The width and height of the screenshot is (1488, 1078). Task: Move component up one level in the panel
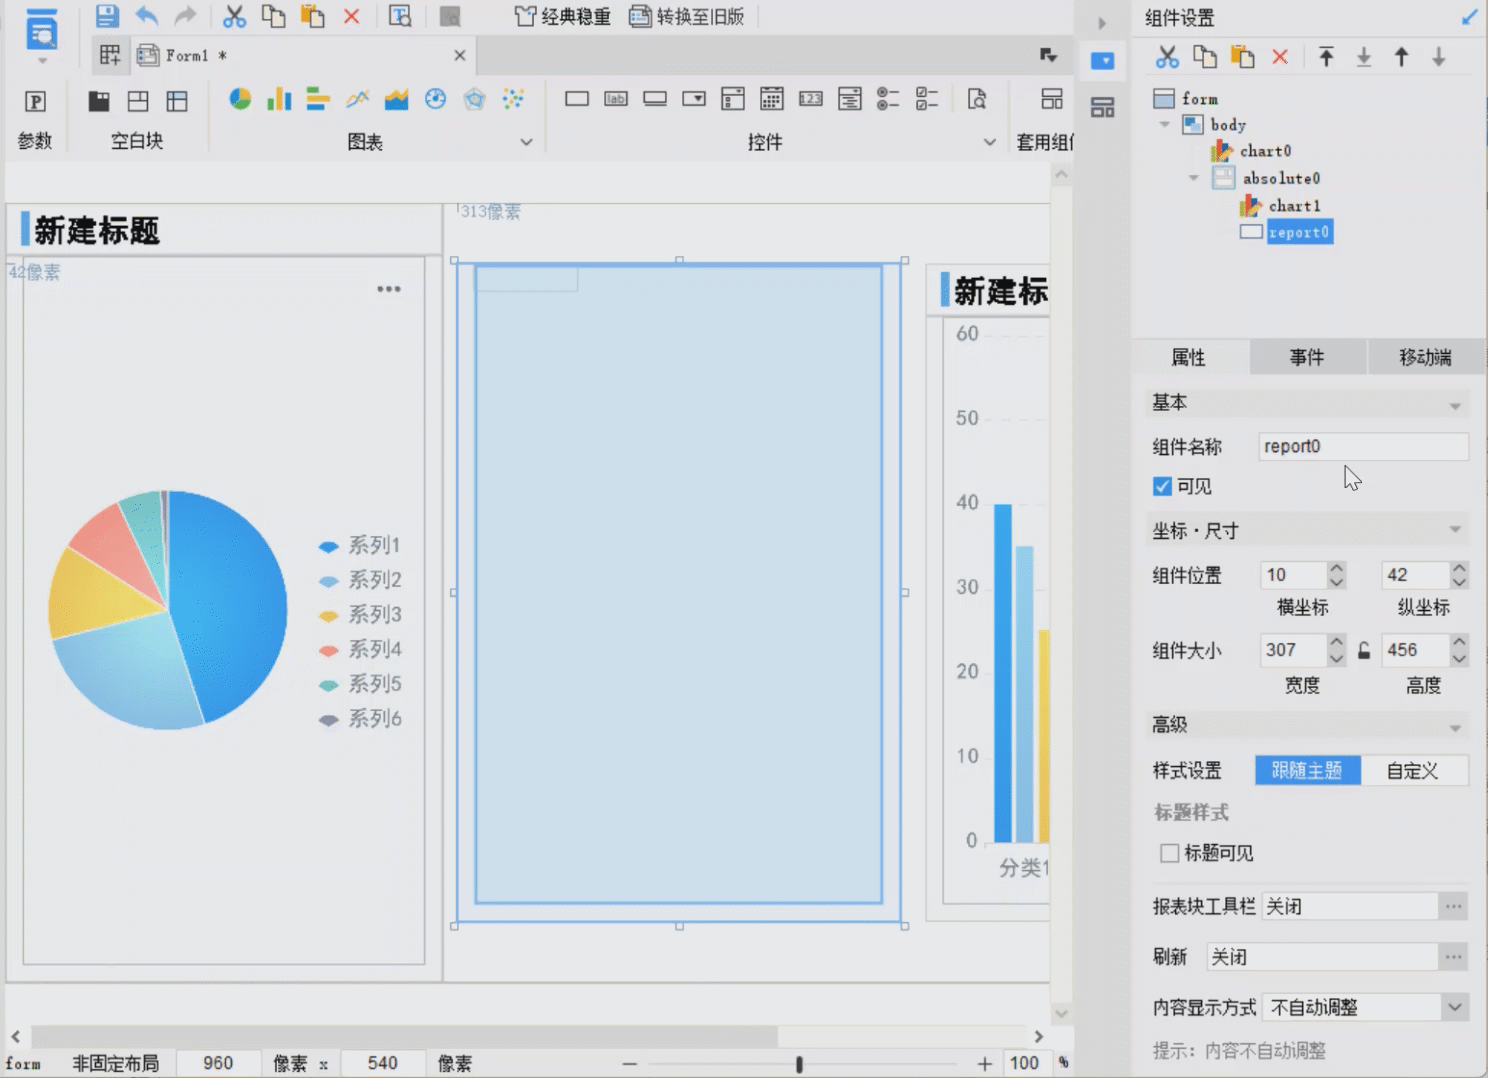click(1401, 57)
